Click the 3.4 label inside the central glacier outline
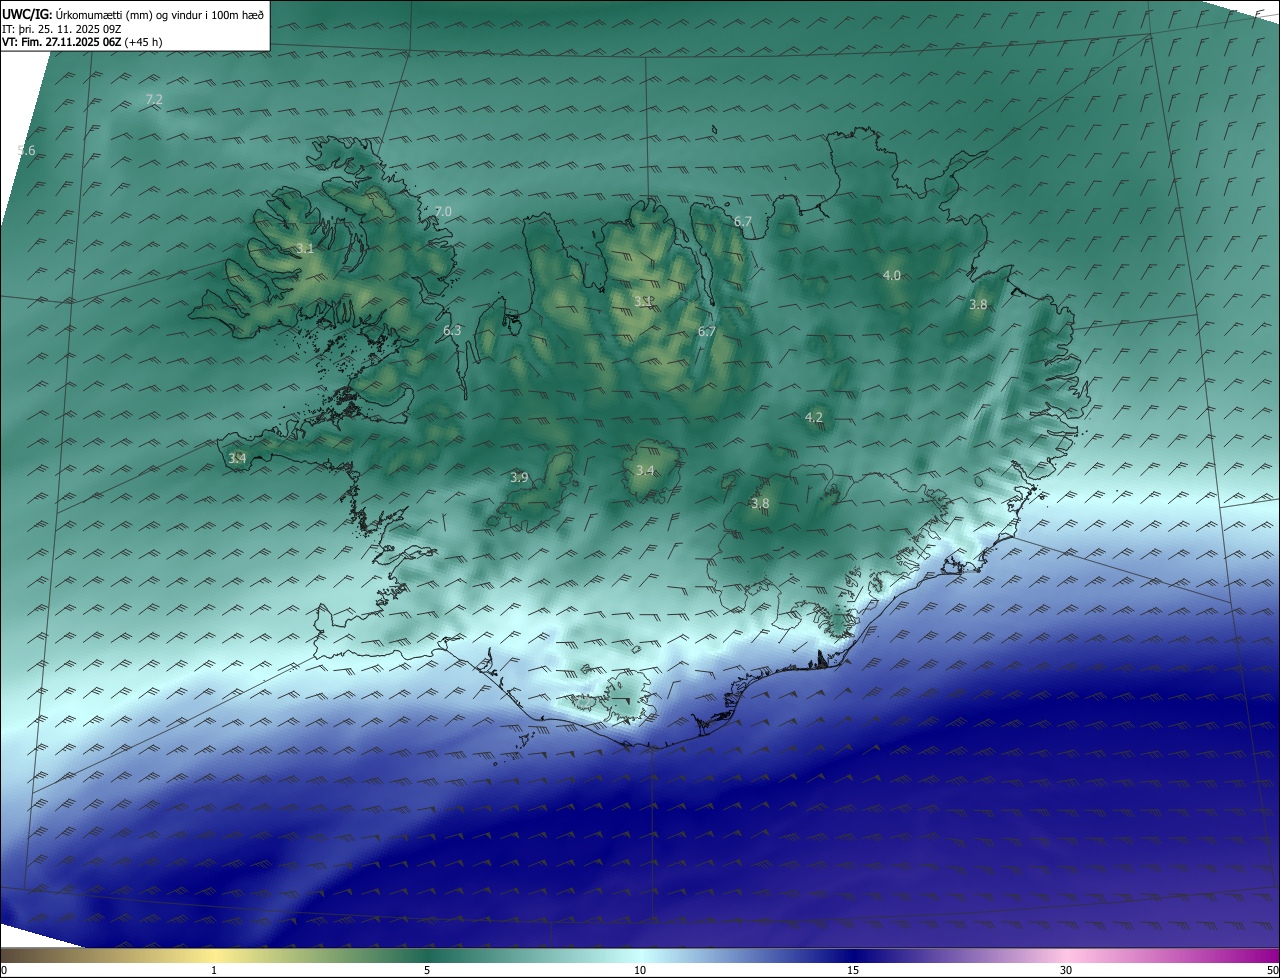This screenshot has height=978, width=1280. point(645,470)
